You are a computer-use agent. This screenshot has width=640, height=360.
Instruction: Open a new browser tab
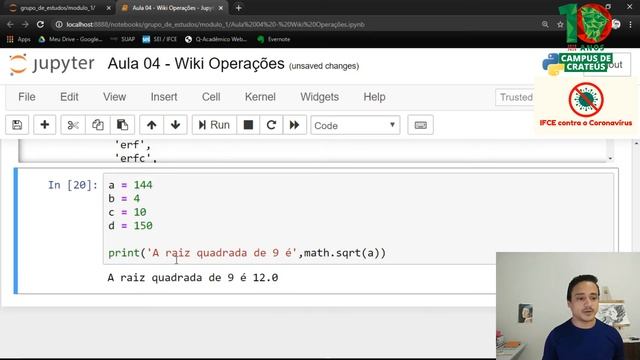pyautogui.click(x=238, y=8)
